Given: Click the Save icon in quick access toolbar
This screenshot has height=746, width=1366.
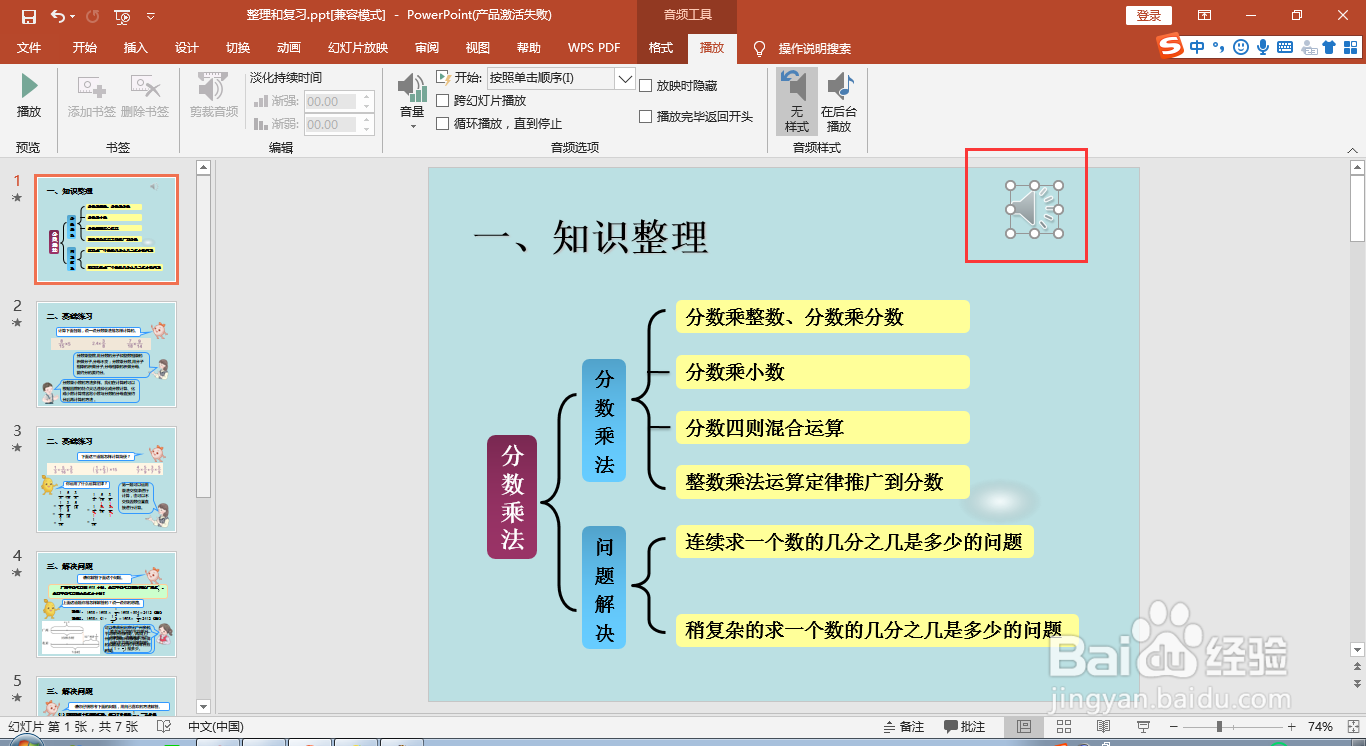Looking at the screenshot, I should click(28, 15).
